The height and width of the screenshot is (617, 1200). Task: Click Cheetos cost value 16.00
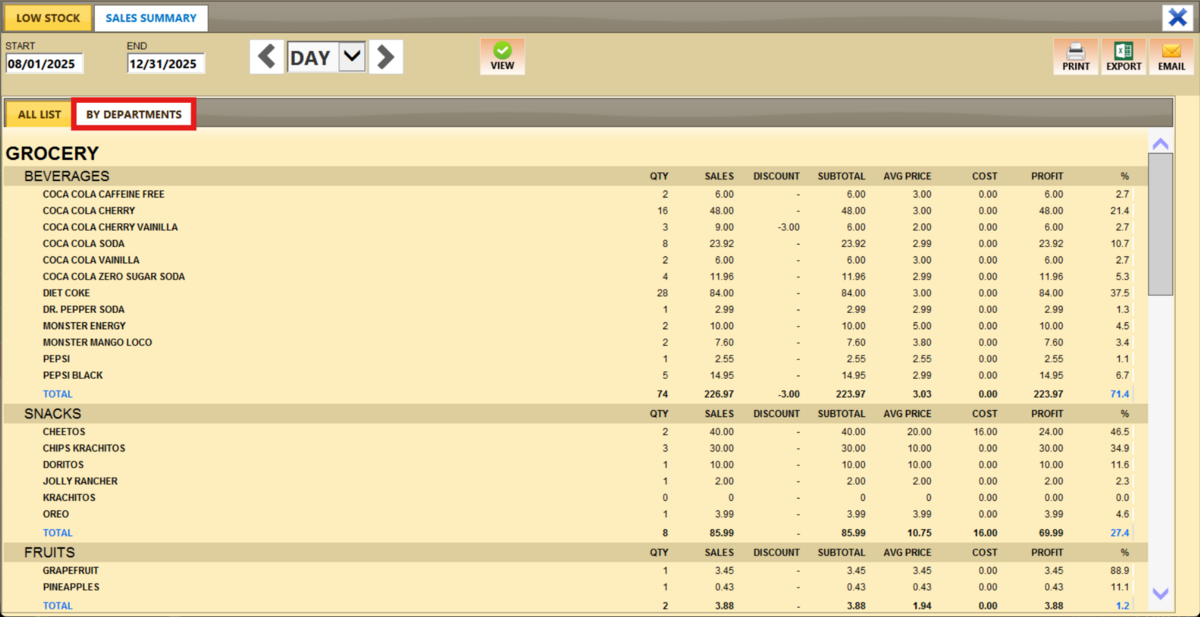click(x=985, y=432)
